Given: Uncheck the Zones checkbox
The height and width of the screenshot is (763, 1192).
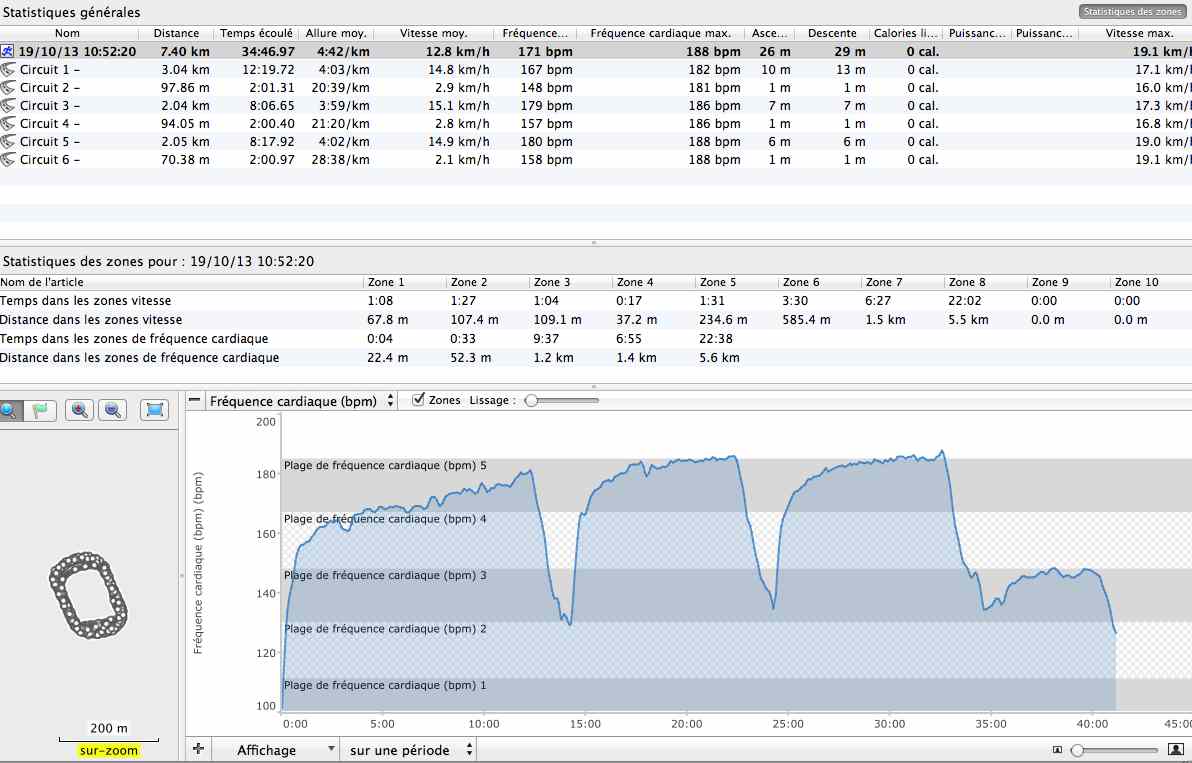Looking at the screenshot, I should [419, 400].
